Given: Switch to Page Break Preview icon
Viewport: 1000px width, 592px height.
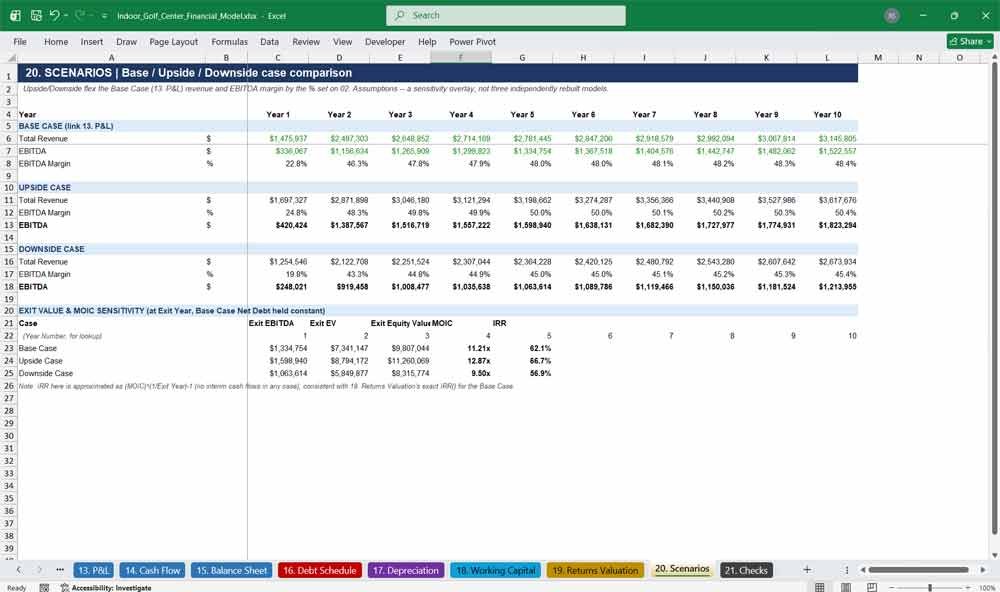Looking at the screenshot, I should (872, 587).
